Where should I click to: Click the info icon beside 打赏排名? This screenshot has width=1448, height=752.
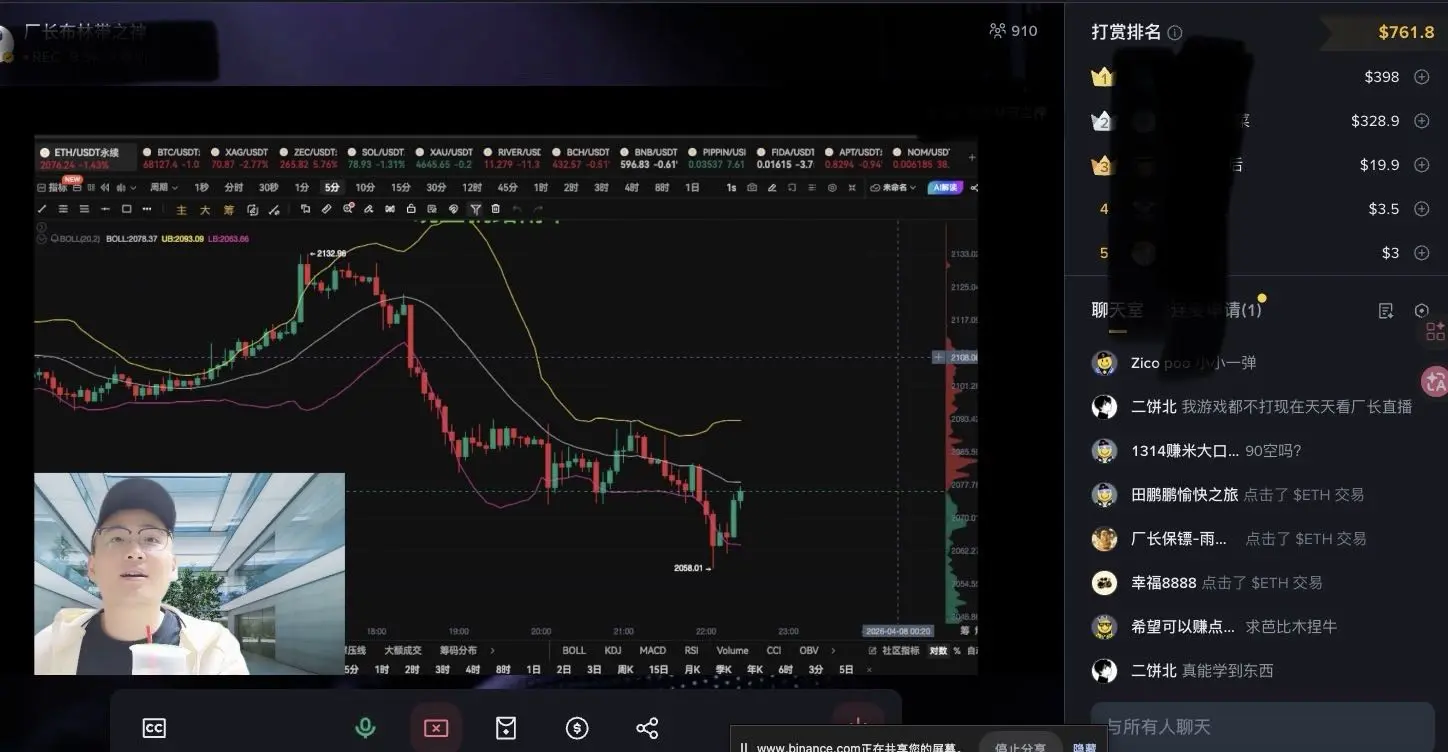click(1175, 33)
